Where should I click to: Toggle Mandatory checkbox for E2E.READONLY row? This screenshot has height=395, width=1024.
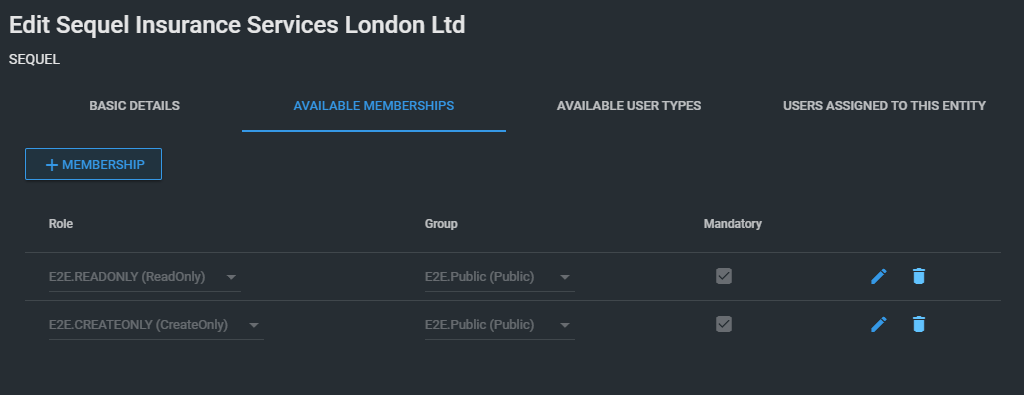(724, 276)
